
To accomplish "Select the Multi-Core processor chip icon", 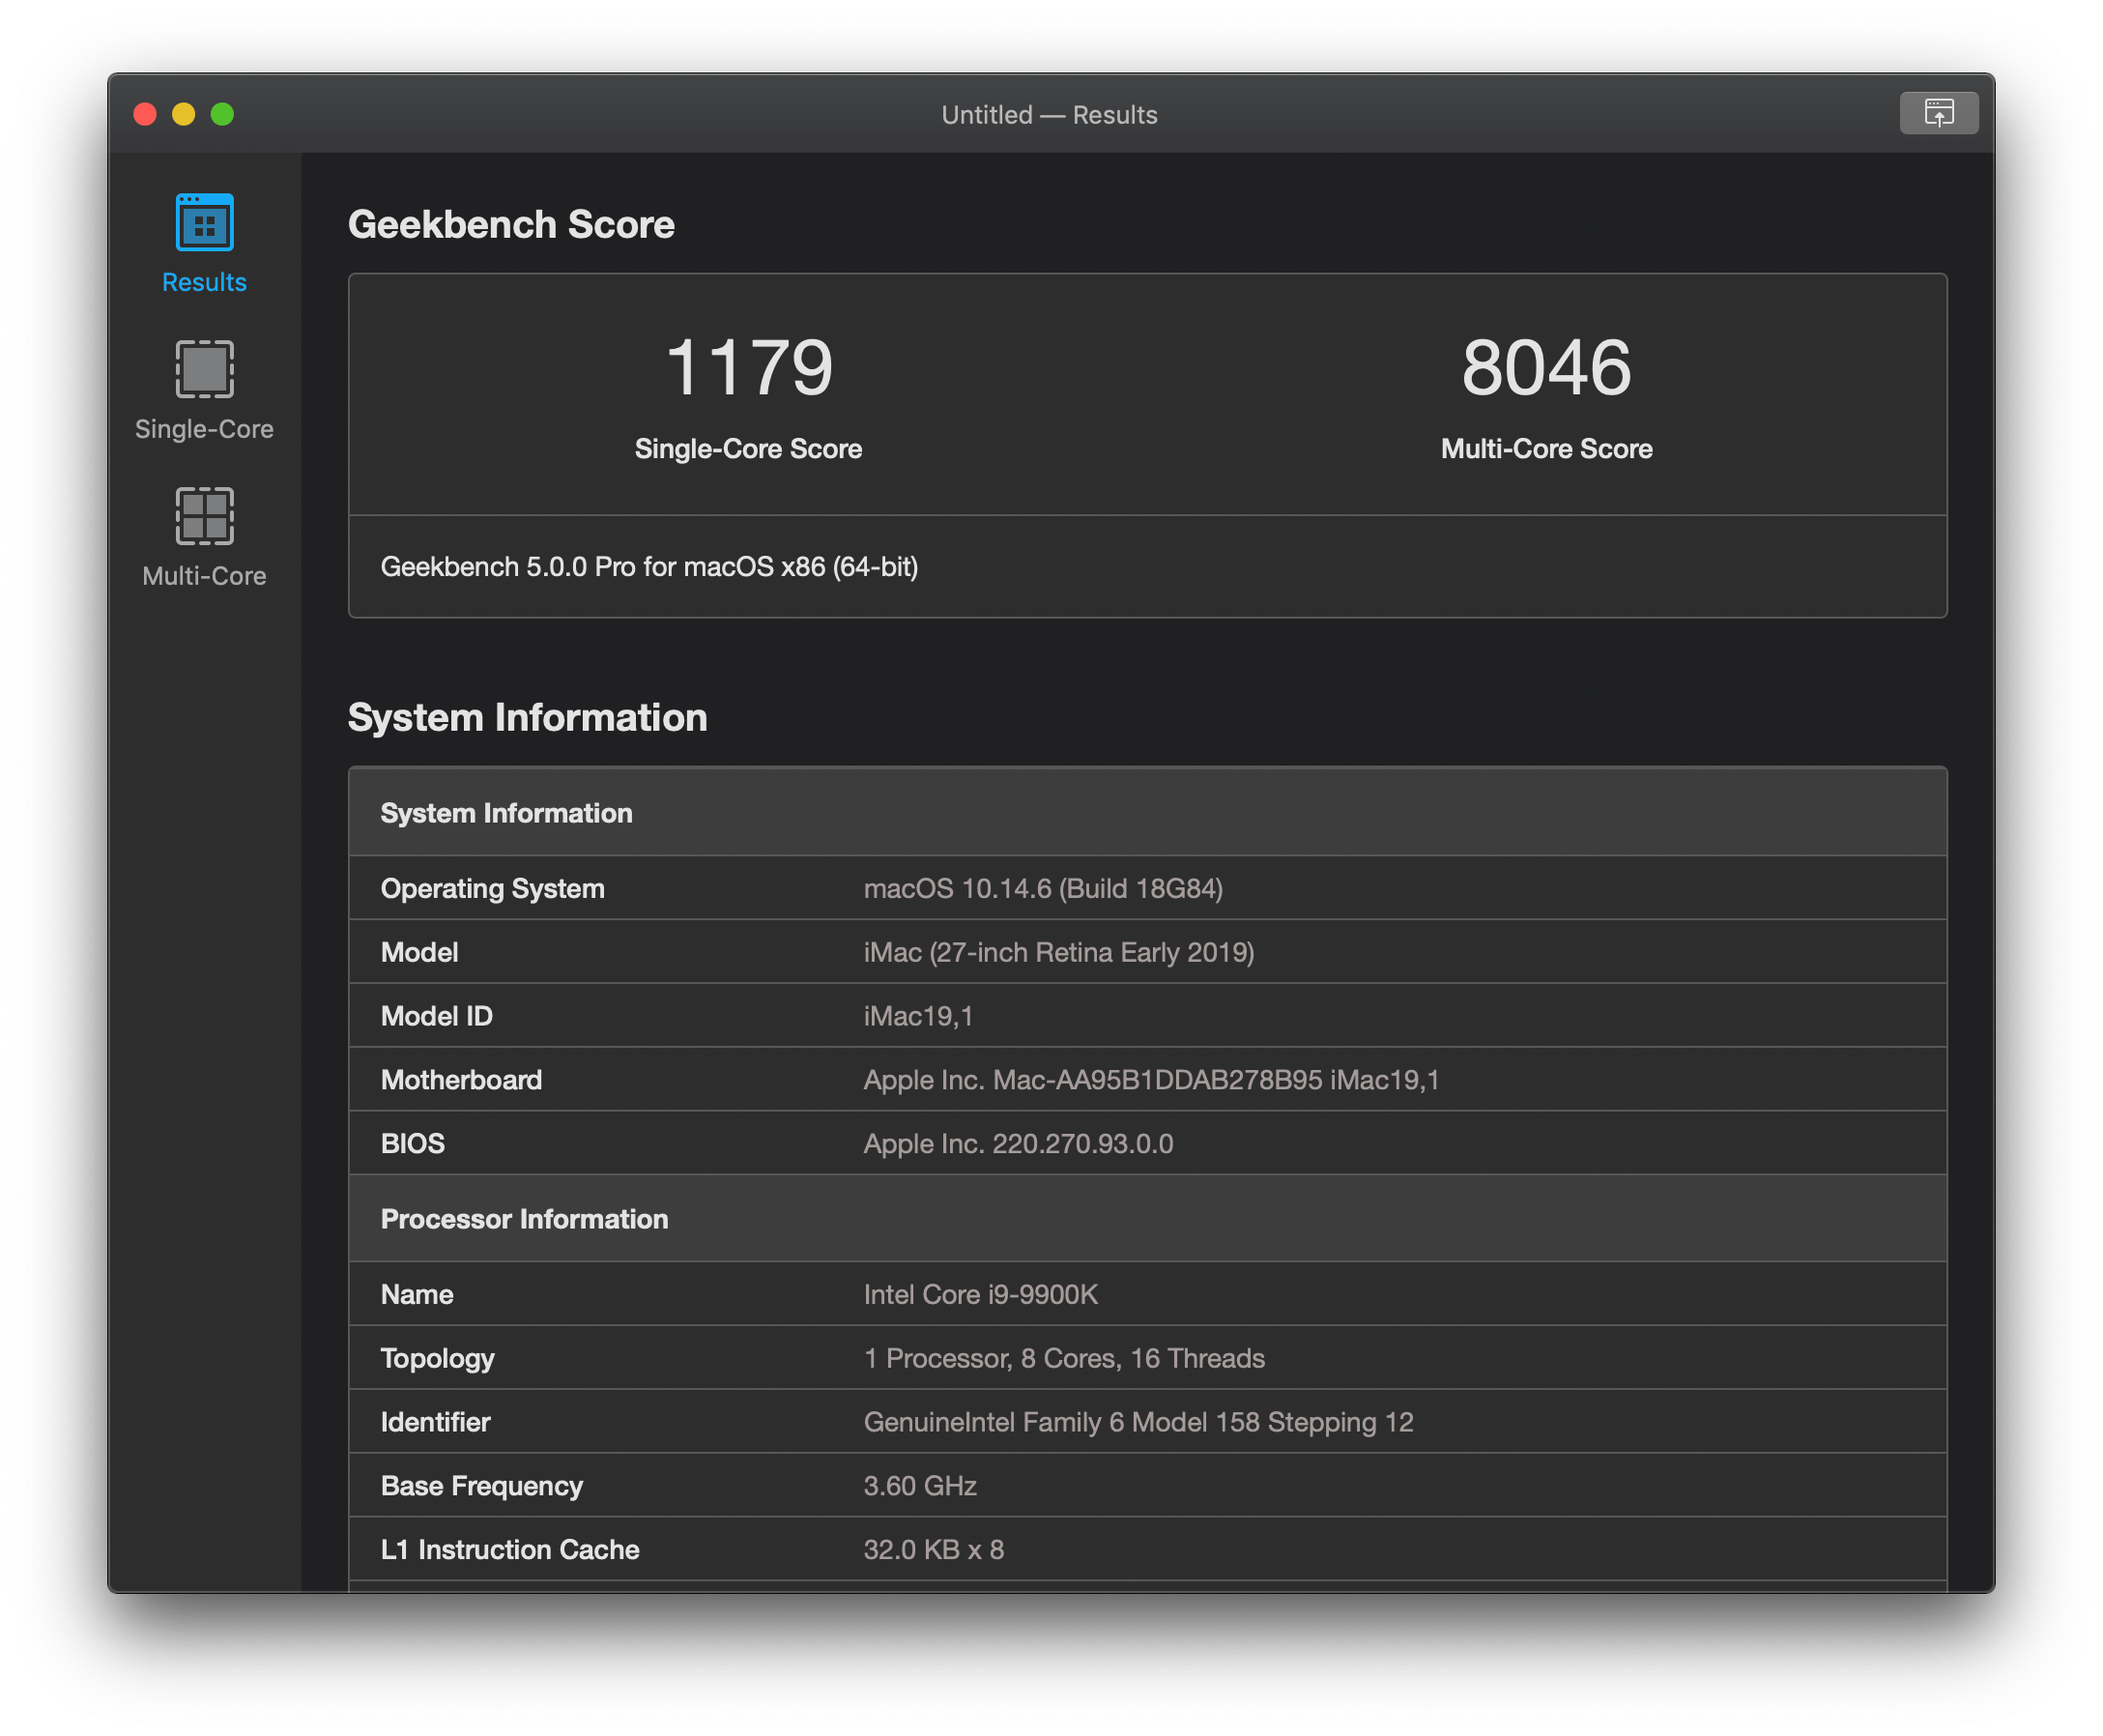I will 203,516.
